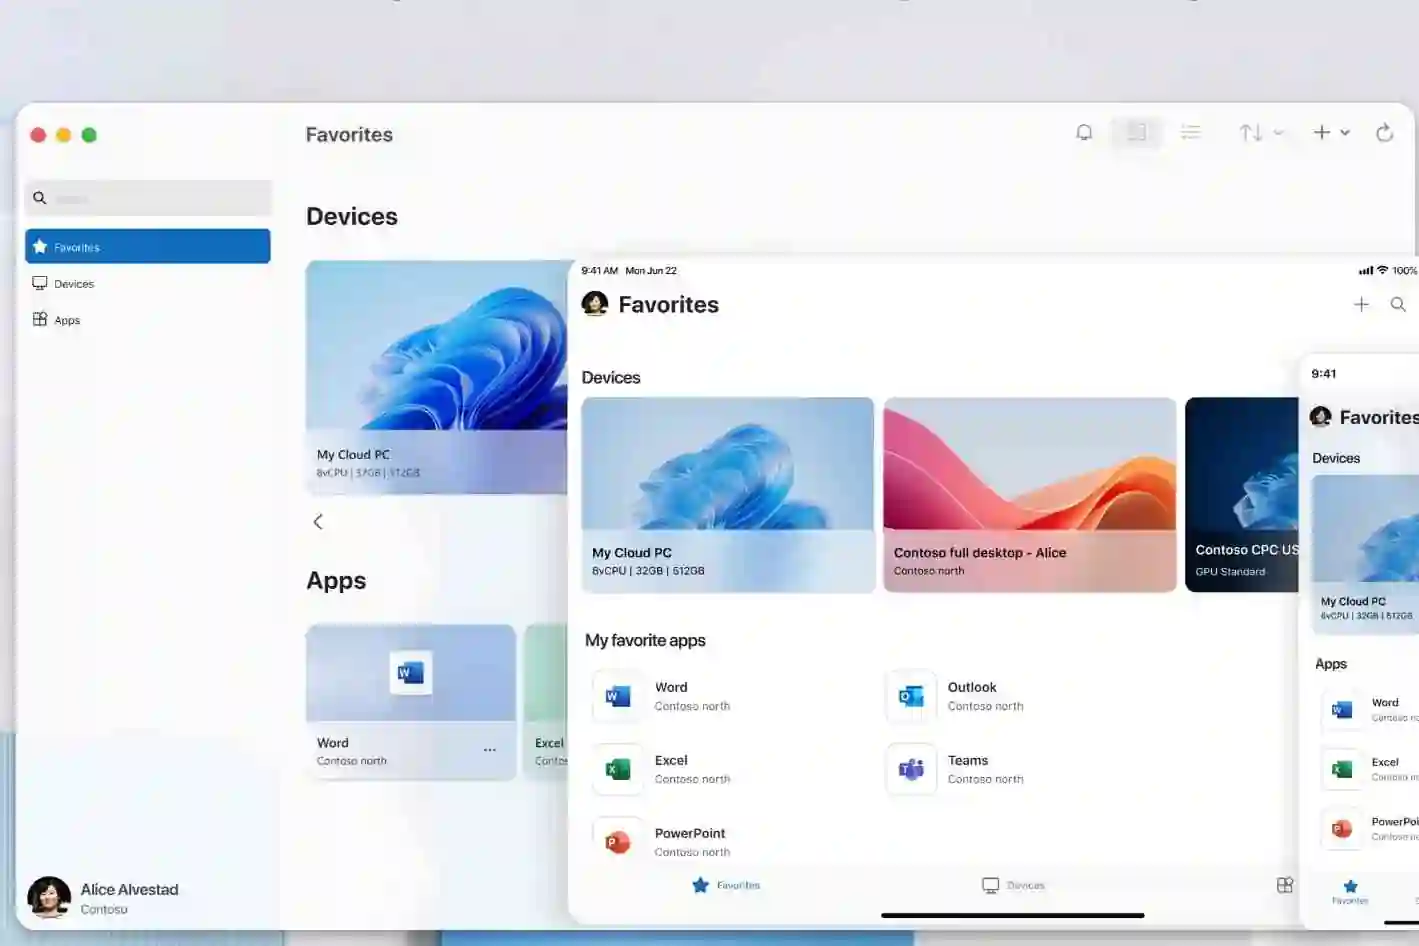This screenshot has height=946, width=1419.
Task: Tap the plus icon in iPad header
Action: click(1361, 304)
